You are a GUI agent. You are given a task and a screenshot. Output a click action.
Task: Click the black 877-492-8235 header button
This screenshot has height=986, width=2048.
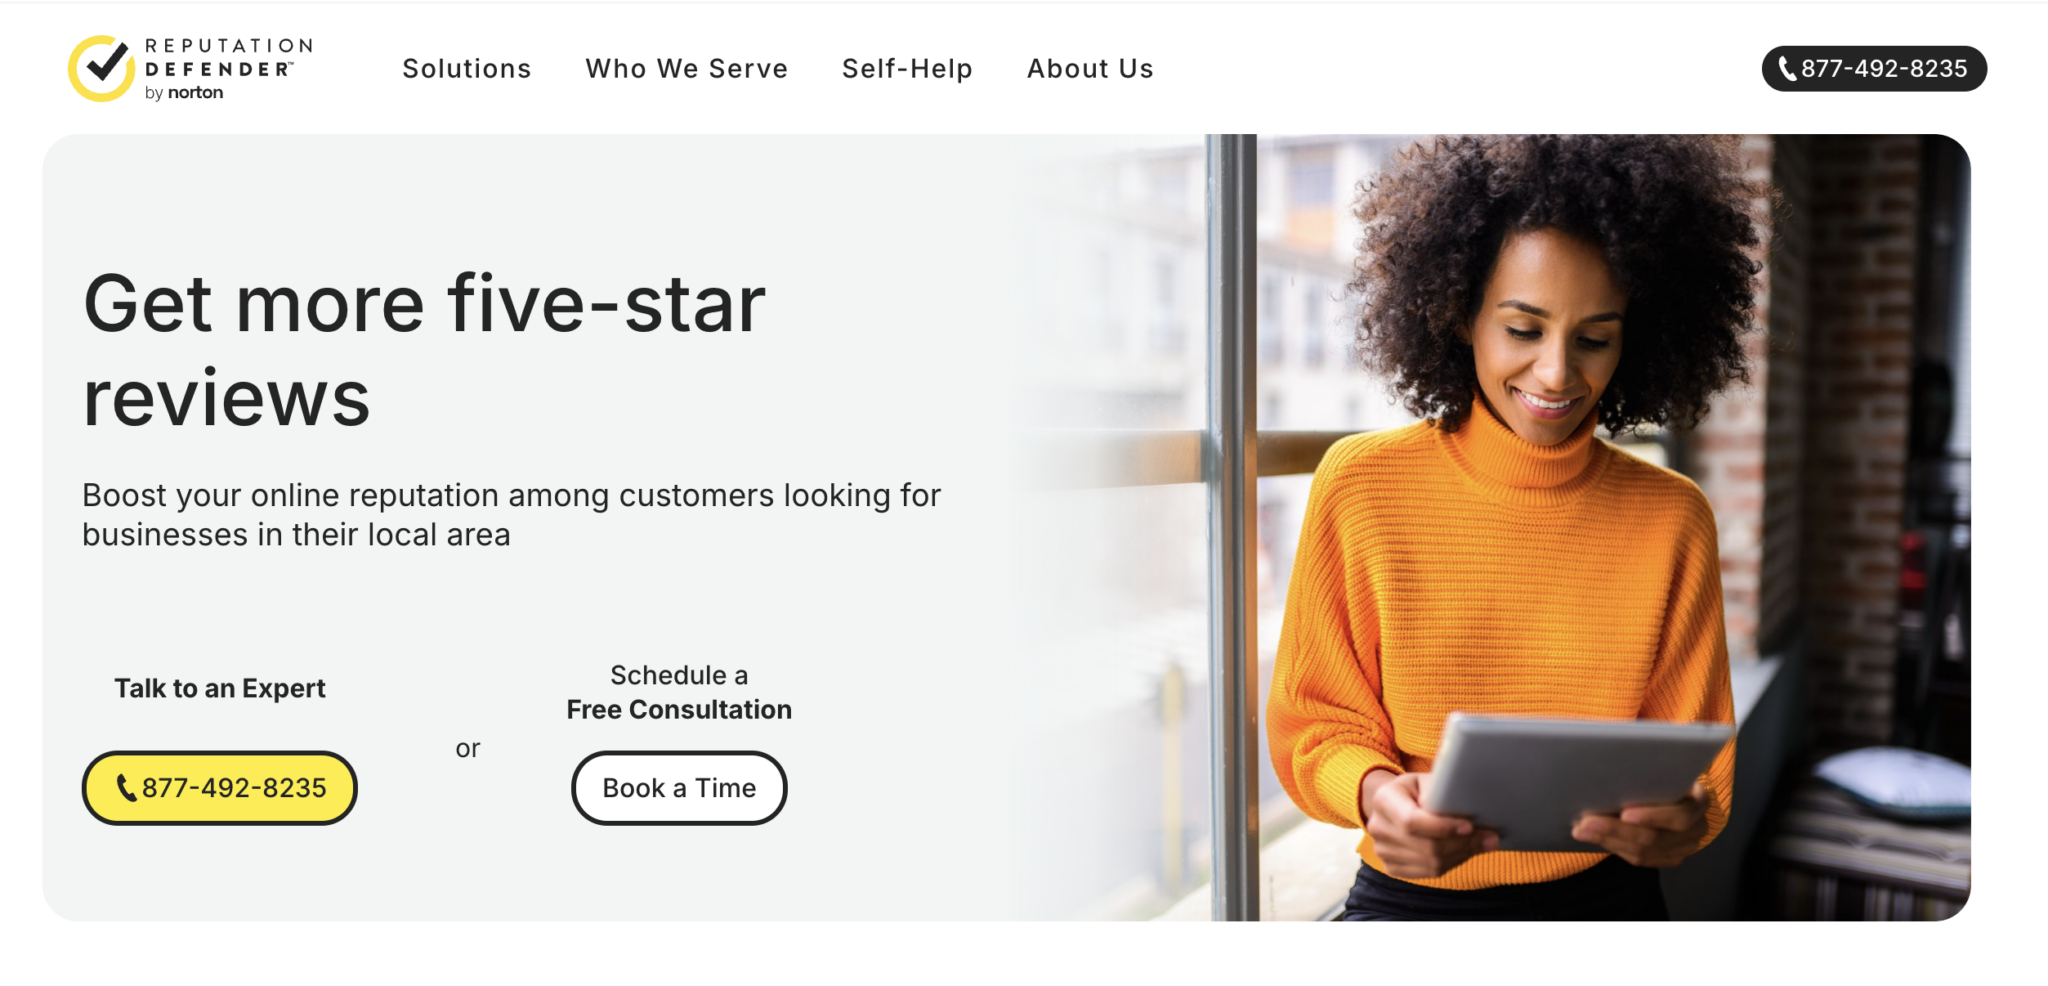pos(1874,69)
